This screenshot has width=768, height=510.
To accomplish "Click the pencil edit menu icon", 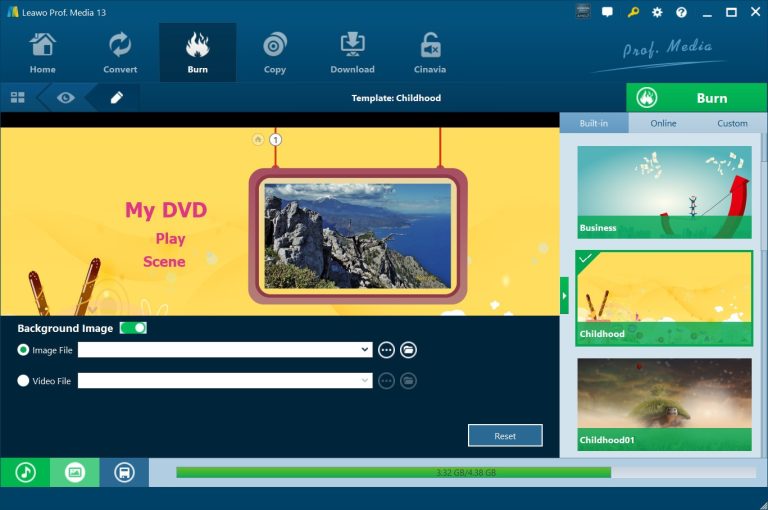I will (117, 98).
